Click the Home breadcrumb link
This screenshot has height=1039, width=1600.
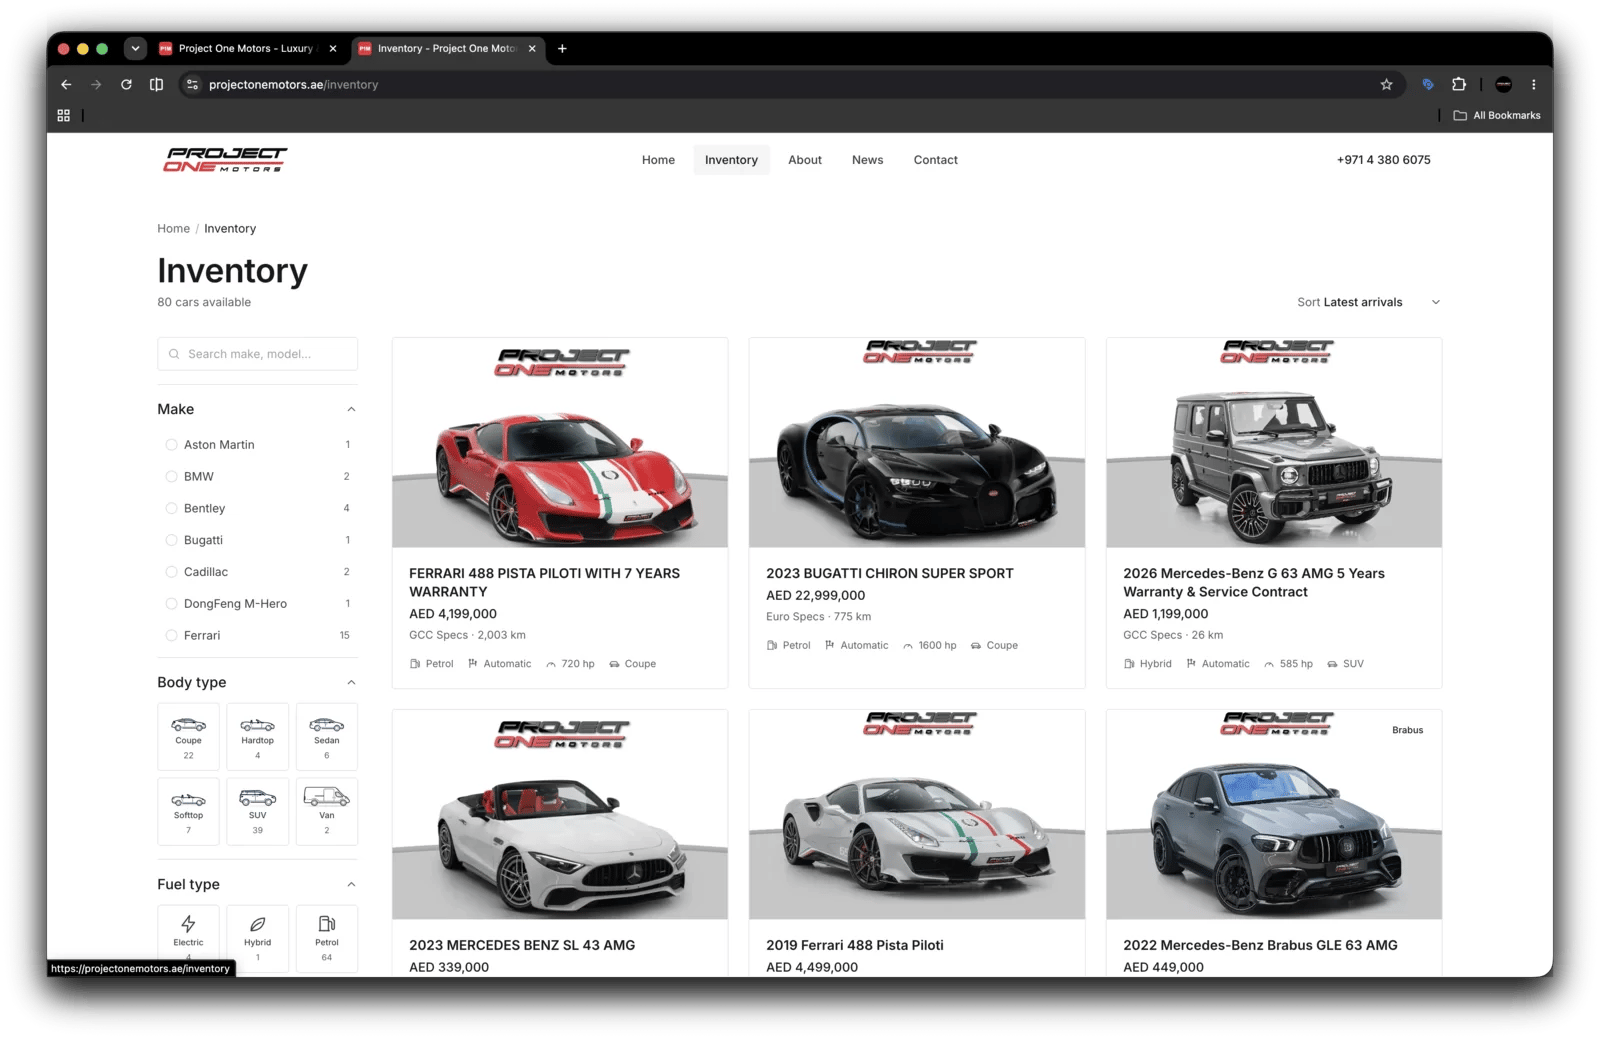click(x=173, y=229)
